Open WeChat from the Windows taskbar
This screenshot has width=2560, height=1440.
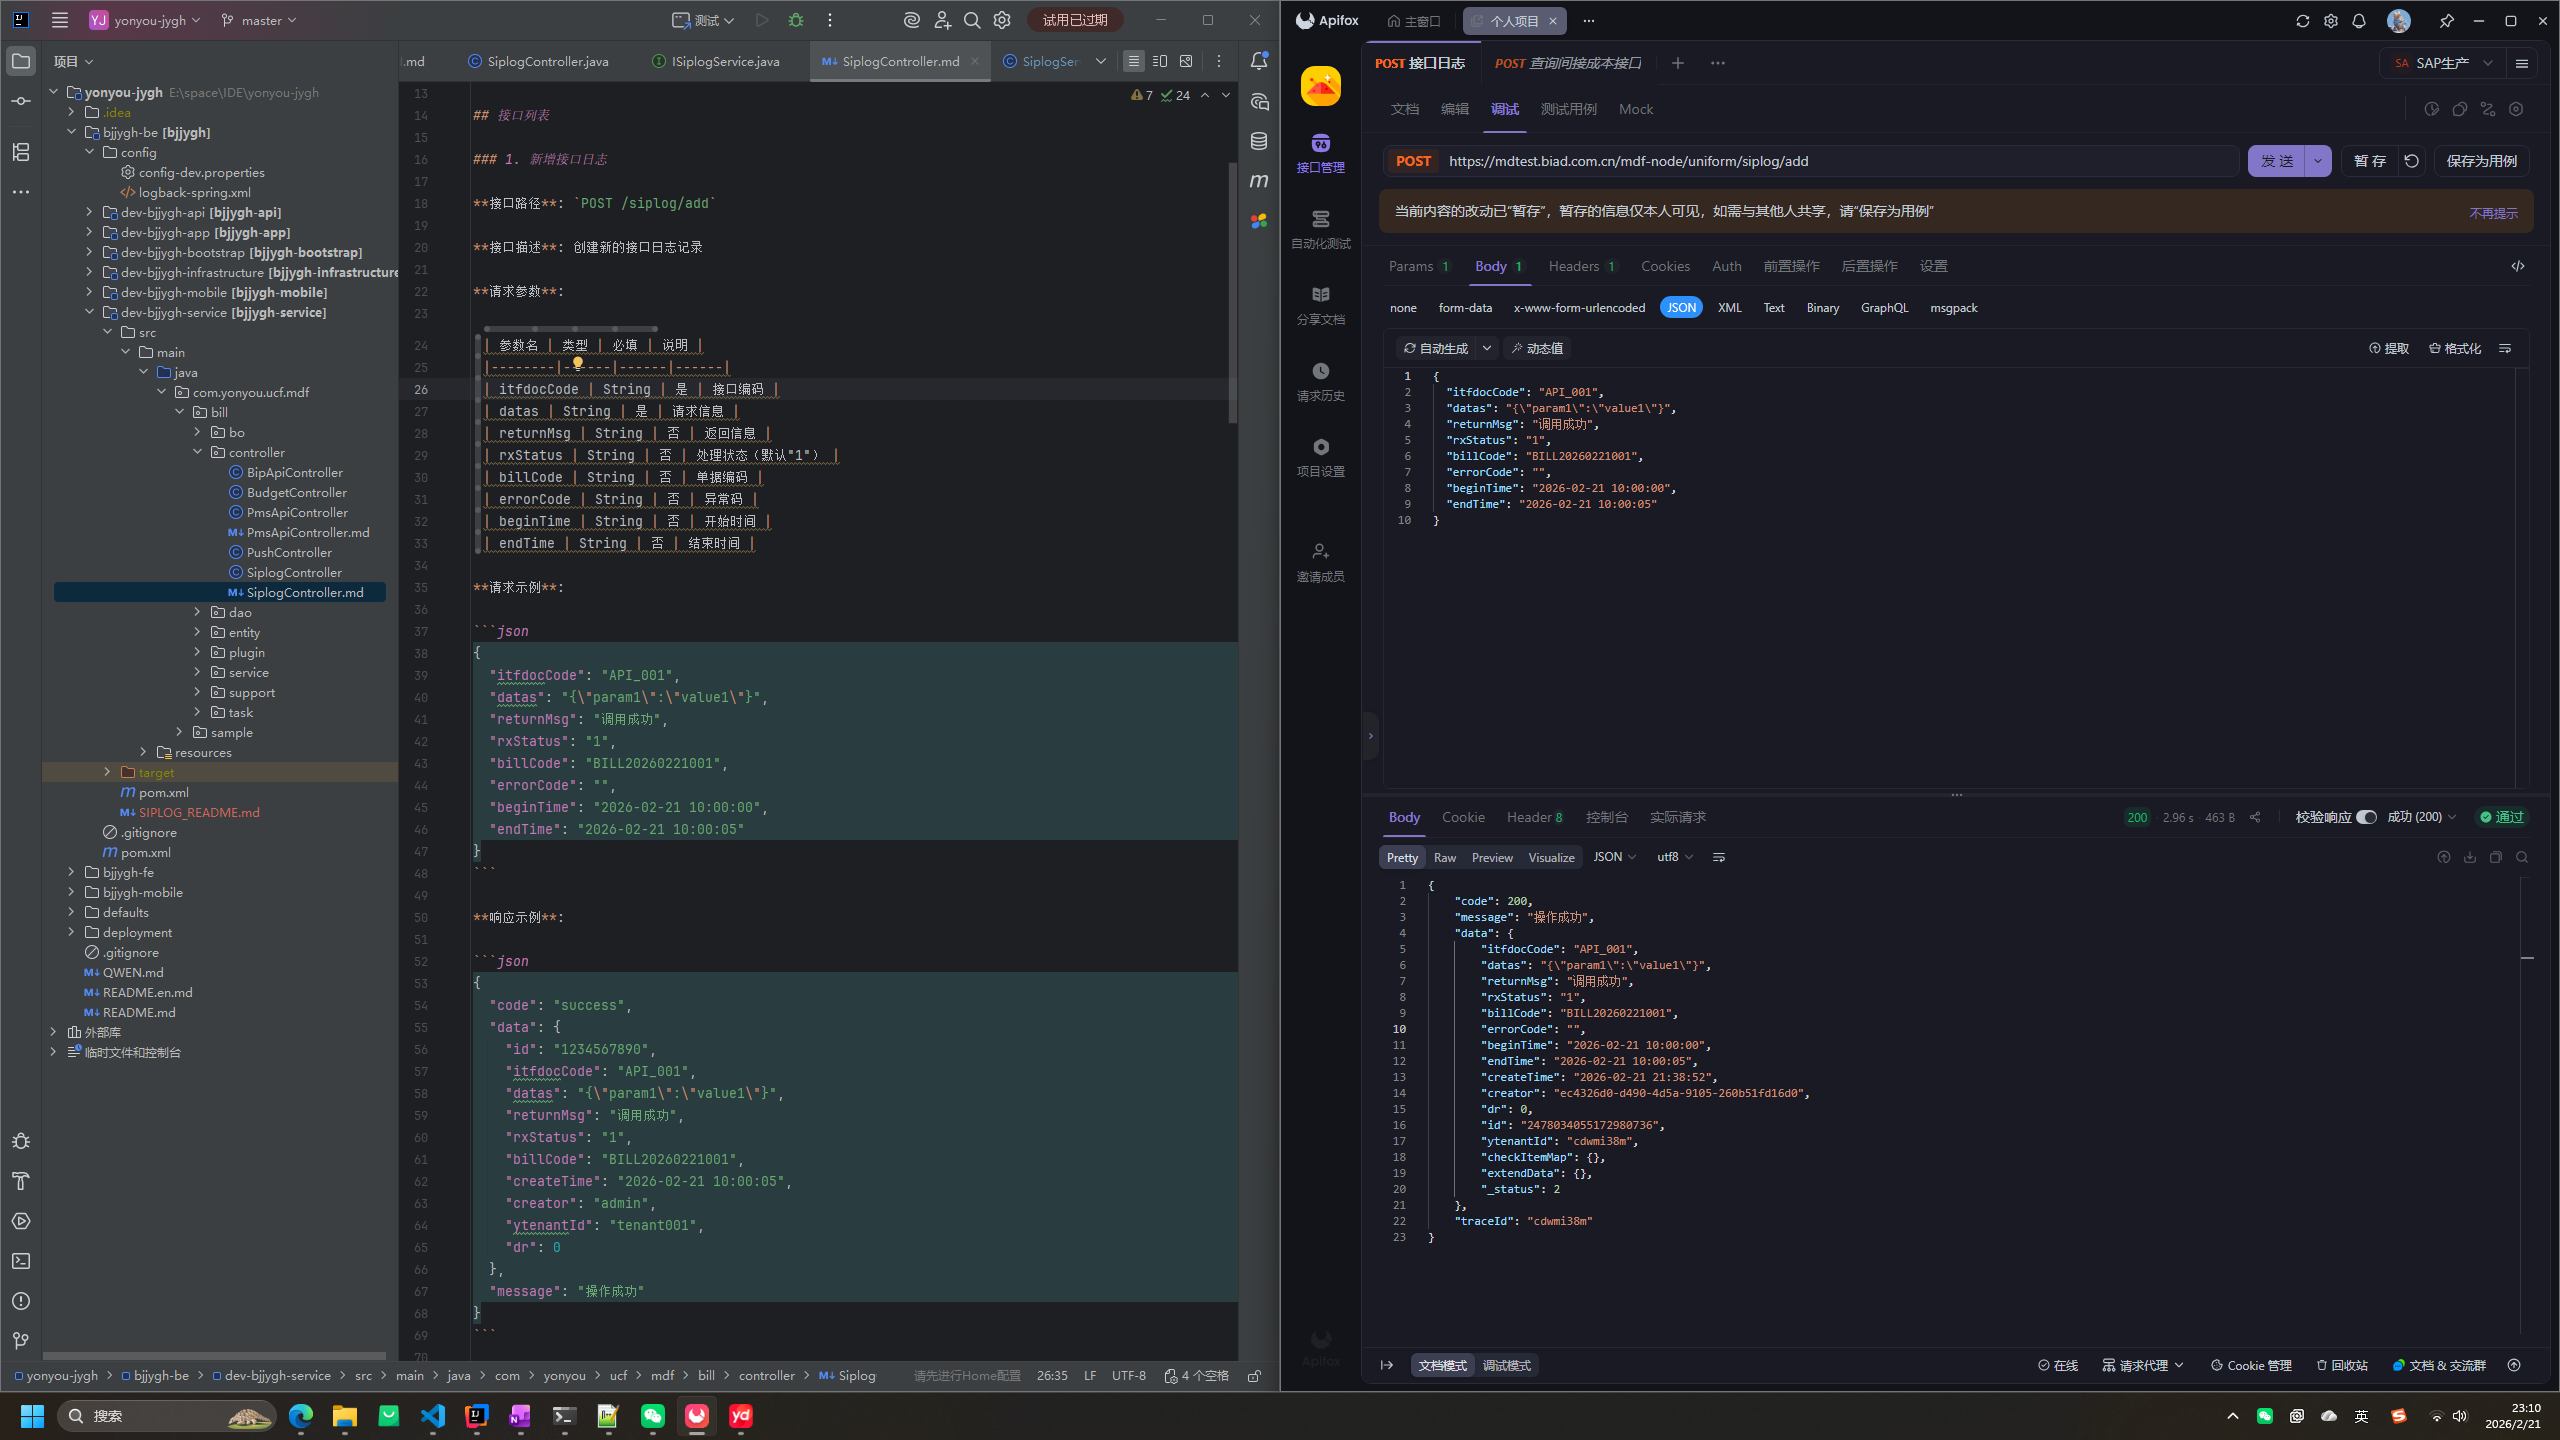652,1416
